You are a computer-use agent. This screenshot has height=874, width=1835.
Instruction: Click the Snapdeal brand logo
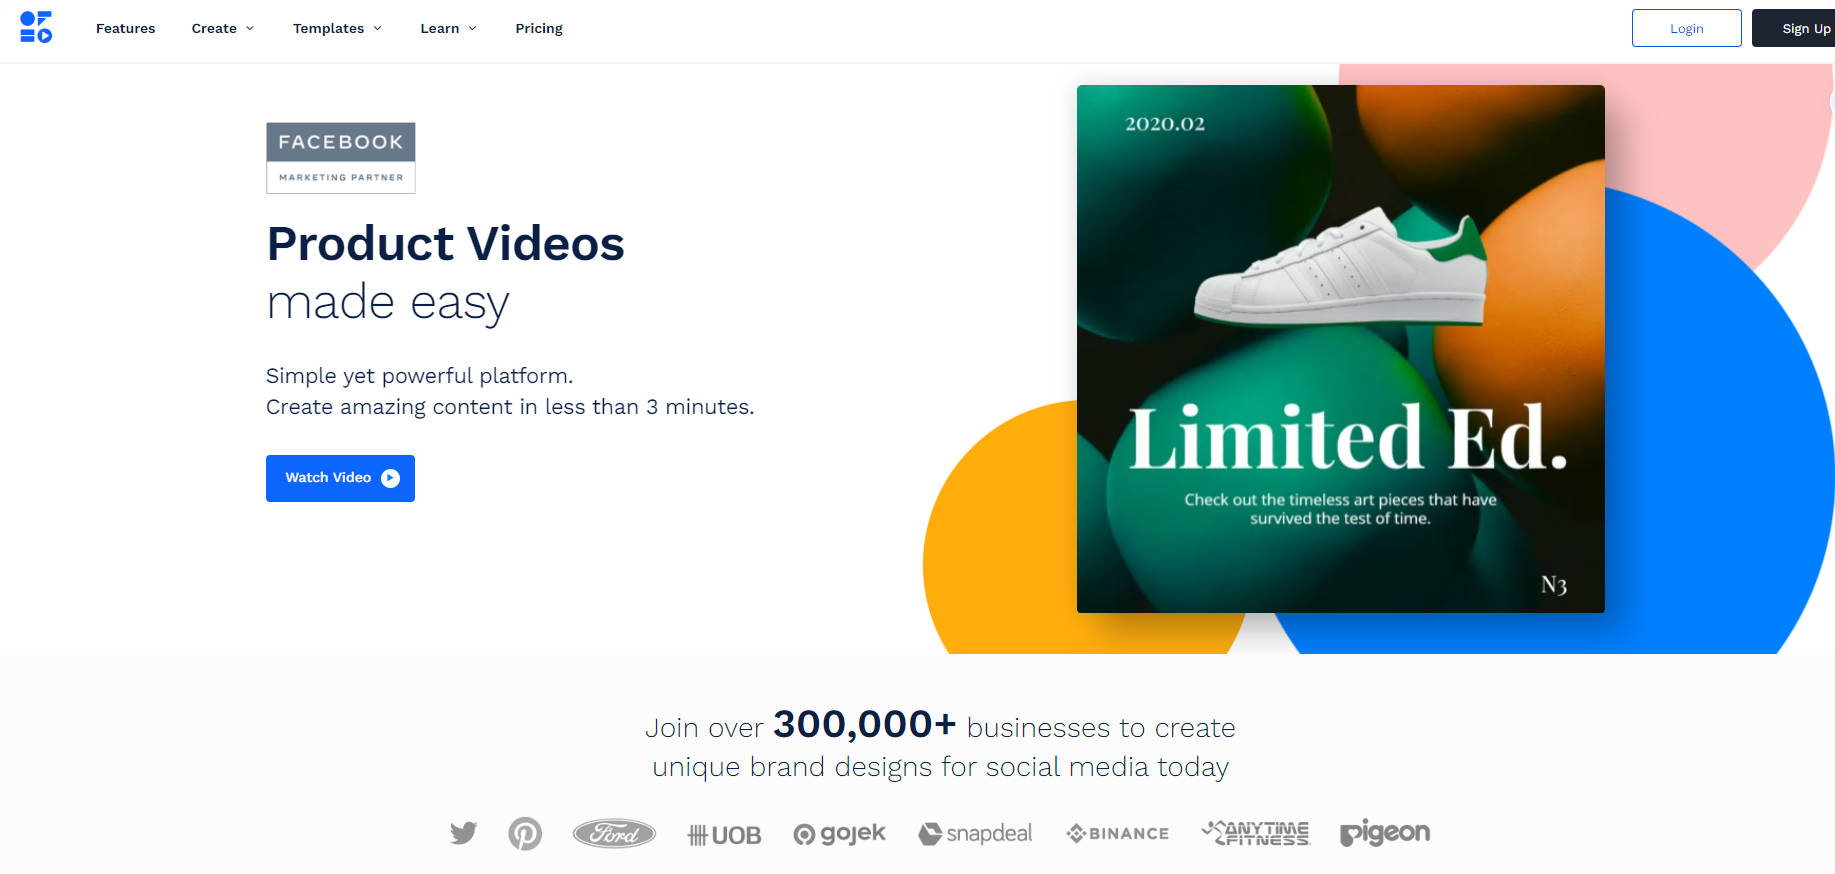pos(975,834)
